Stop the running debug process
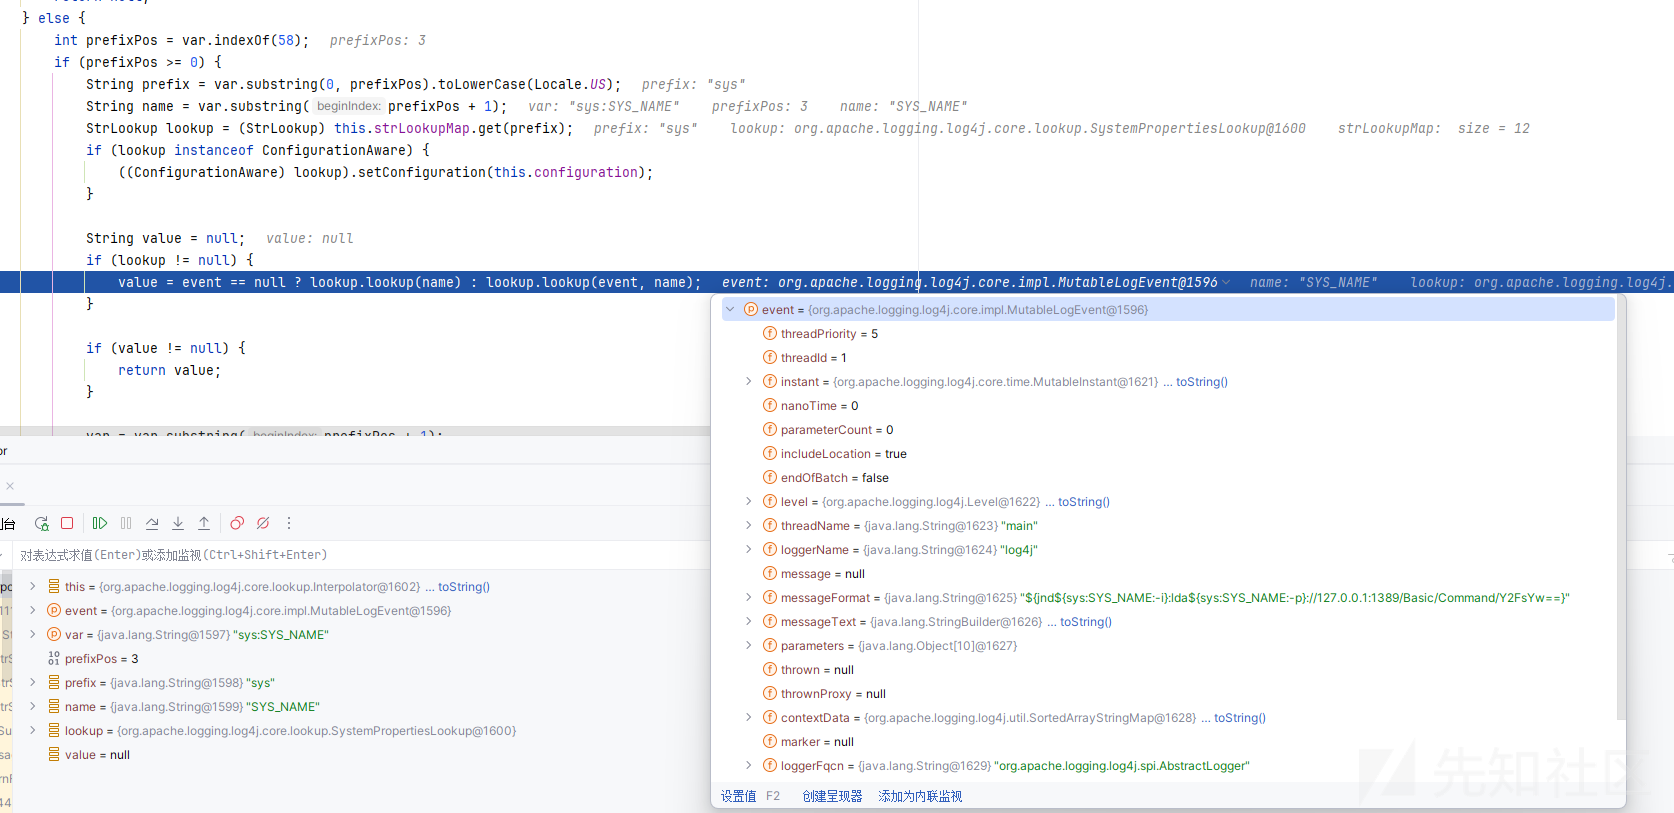Viewport: 1674px width, 813px height. [x=67, y=523]
